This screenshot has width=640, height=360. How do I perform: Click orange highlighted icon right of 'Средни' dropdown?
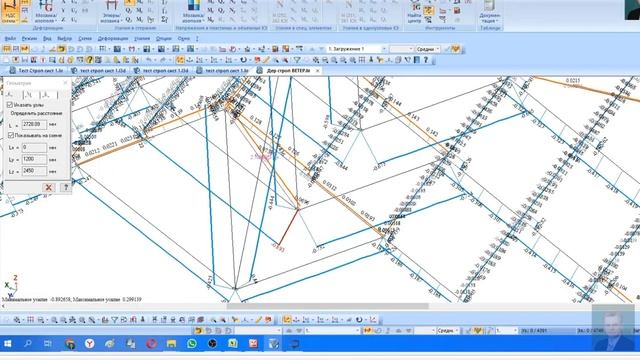coord(456,49)
